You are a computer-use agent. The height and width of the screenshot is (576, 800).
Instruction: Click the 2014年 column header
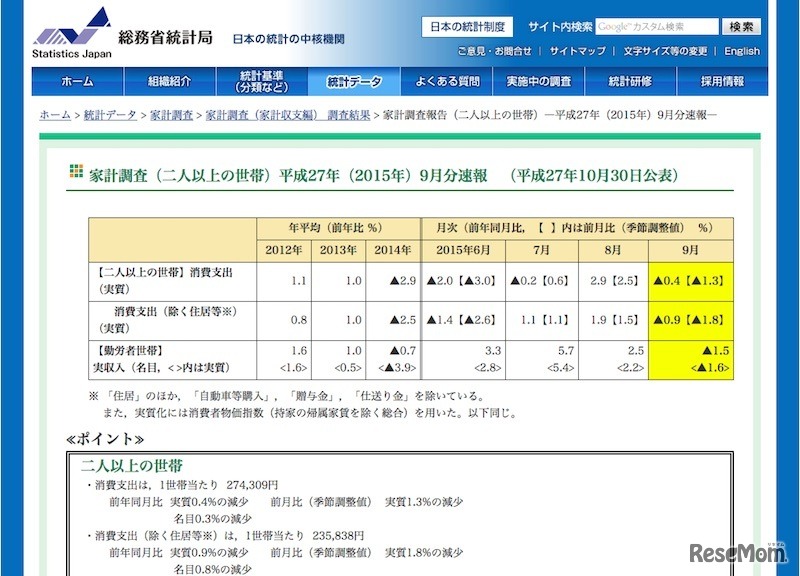[393, 251]
